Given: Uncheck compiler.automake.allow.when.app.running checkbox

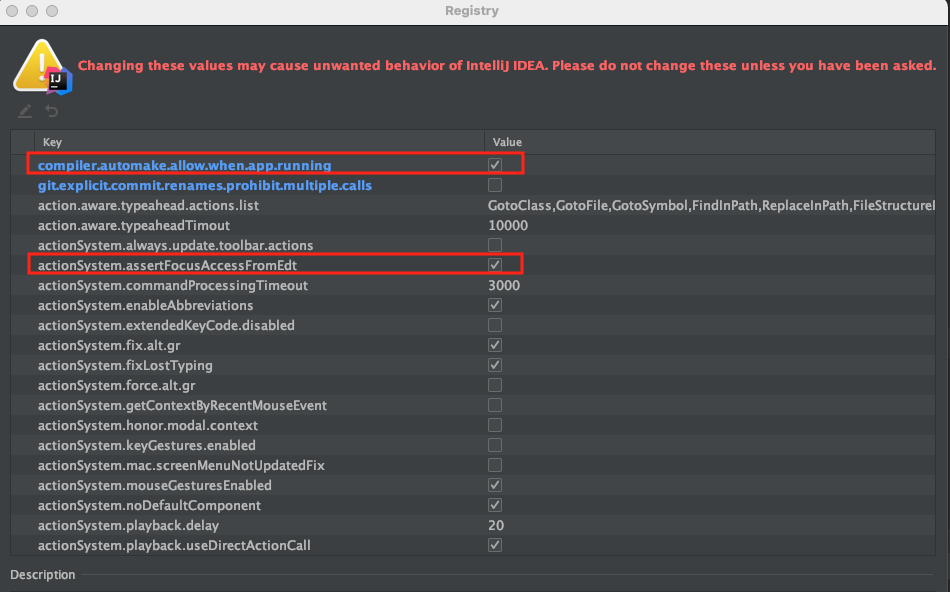Looking at the screenshot, I should [495, 165].
